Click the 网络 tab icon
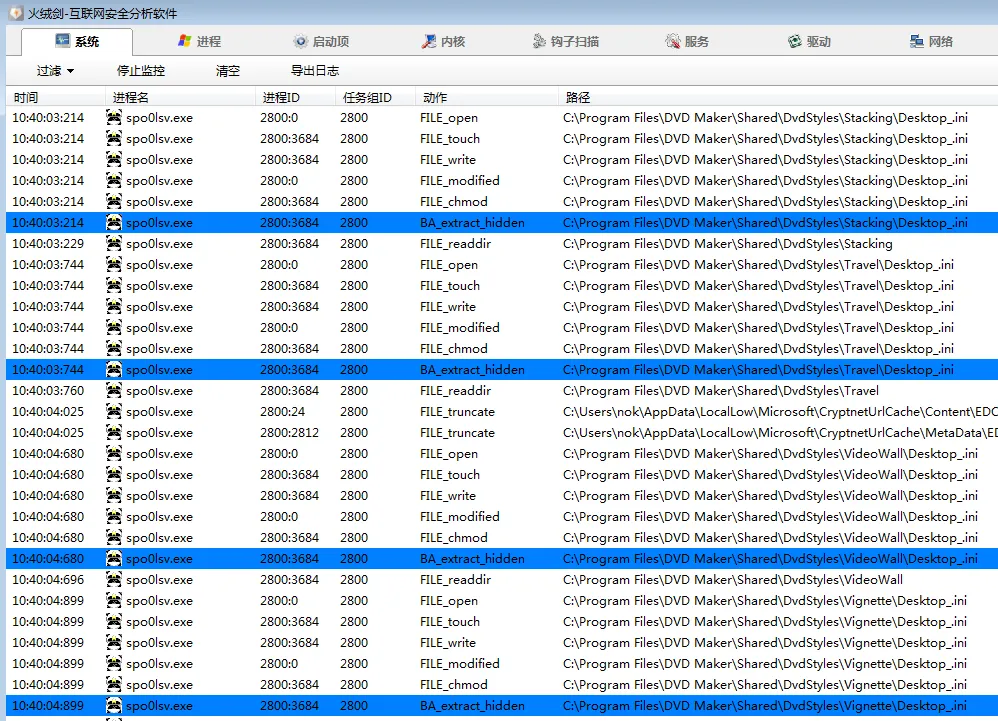The height and width of the screenshot is (721, 998). pyautogui.click(x=916, y=41)
